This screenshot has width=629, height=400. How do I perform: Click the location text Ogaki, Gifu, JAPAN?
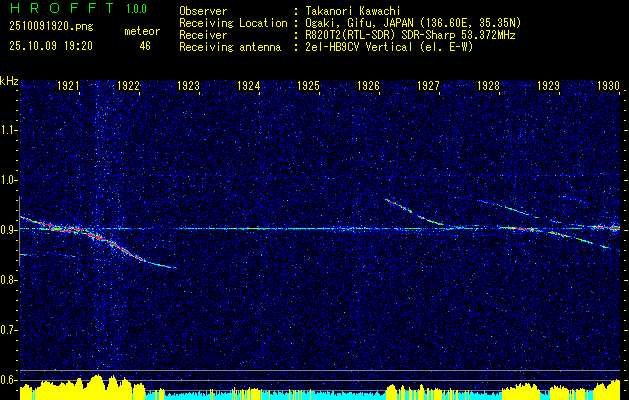[x=359, y=23]
